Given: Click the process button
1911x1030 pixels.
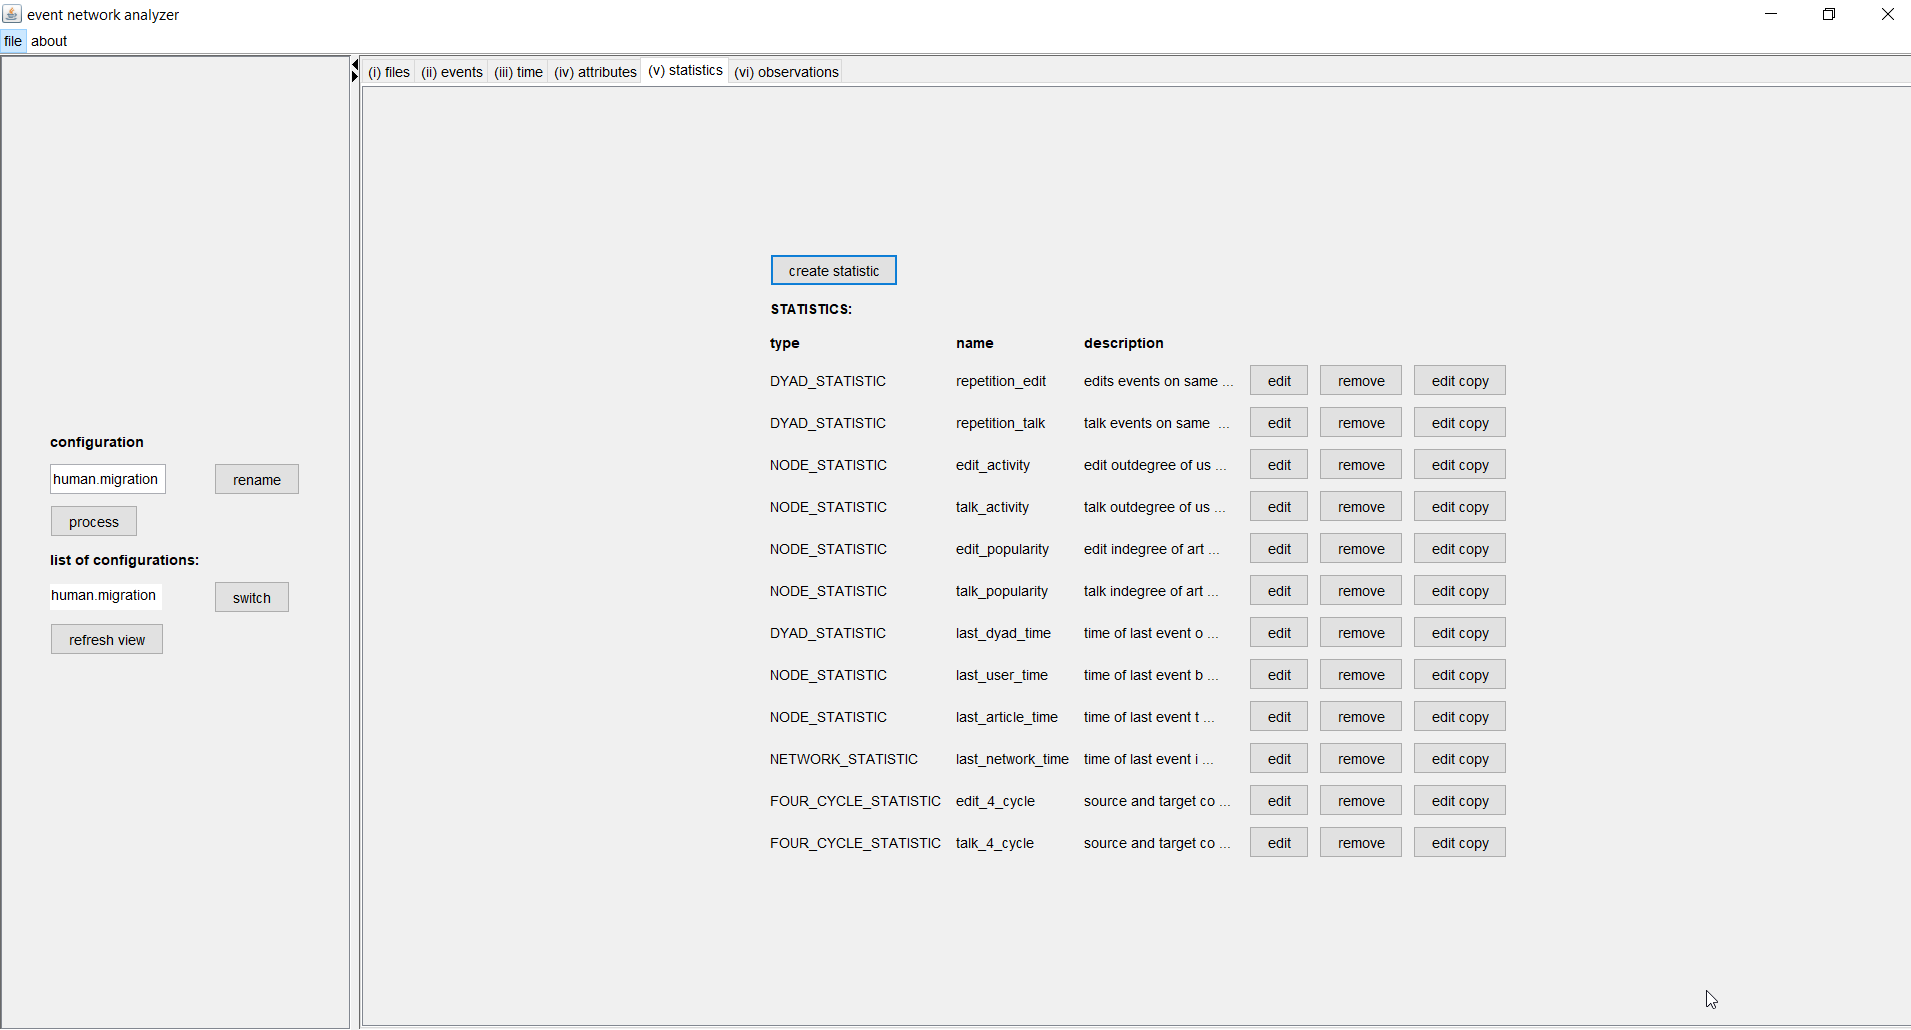Looking at the screenshot, I should (x=94, y=522).
